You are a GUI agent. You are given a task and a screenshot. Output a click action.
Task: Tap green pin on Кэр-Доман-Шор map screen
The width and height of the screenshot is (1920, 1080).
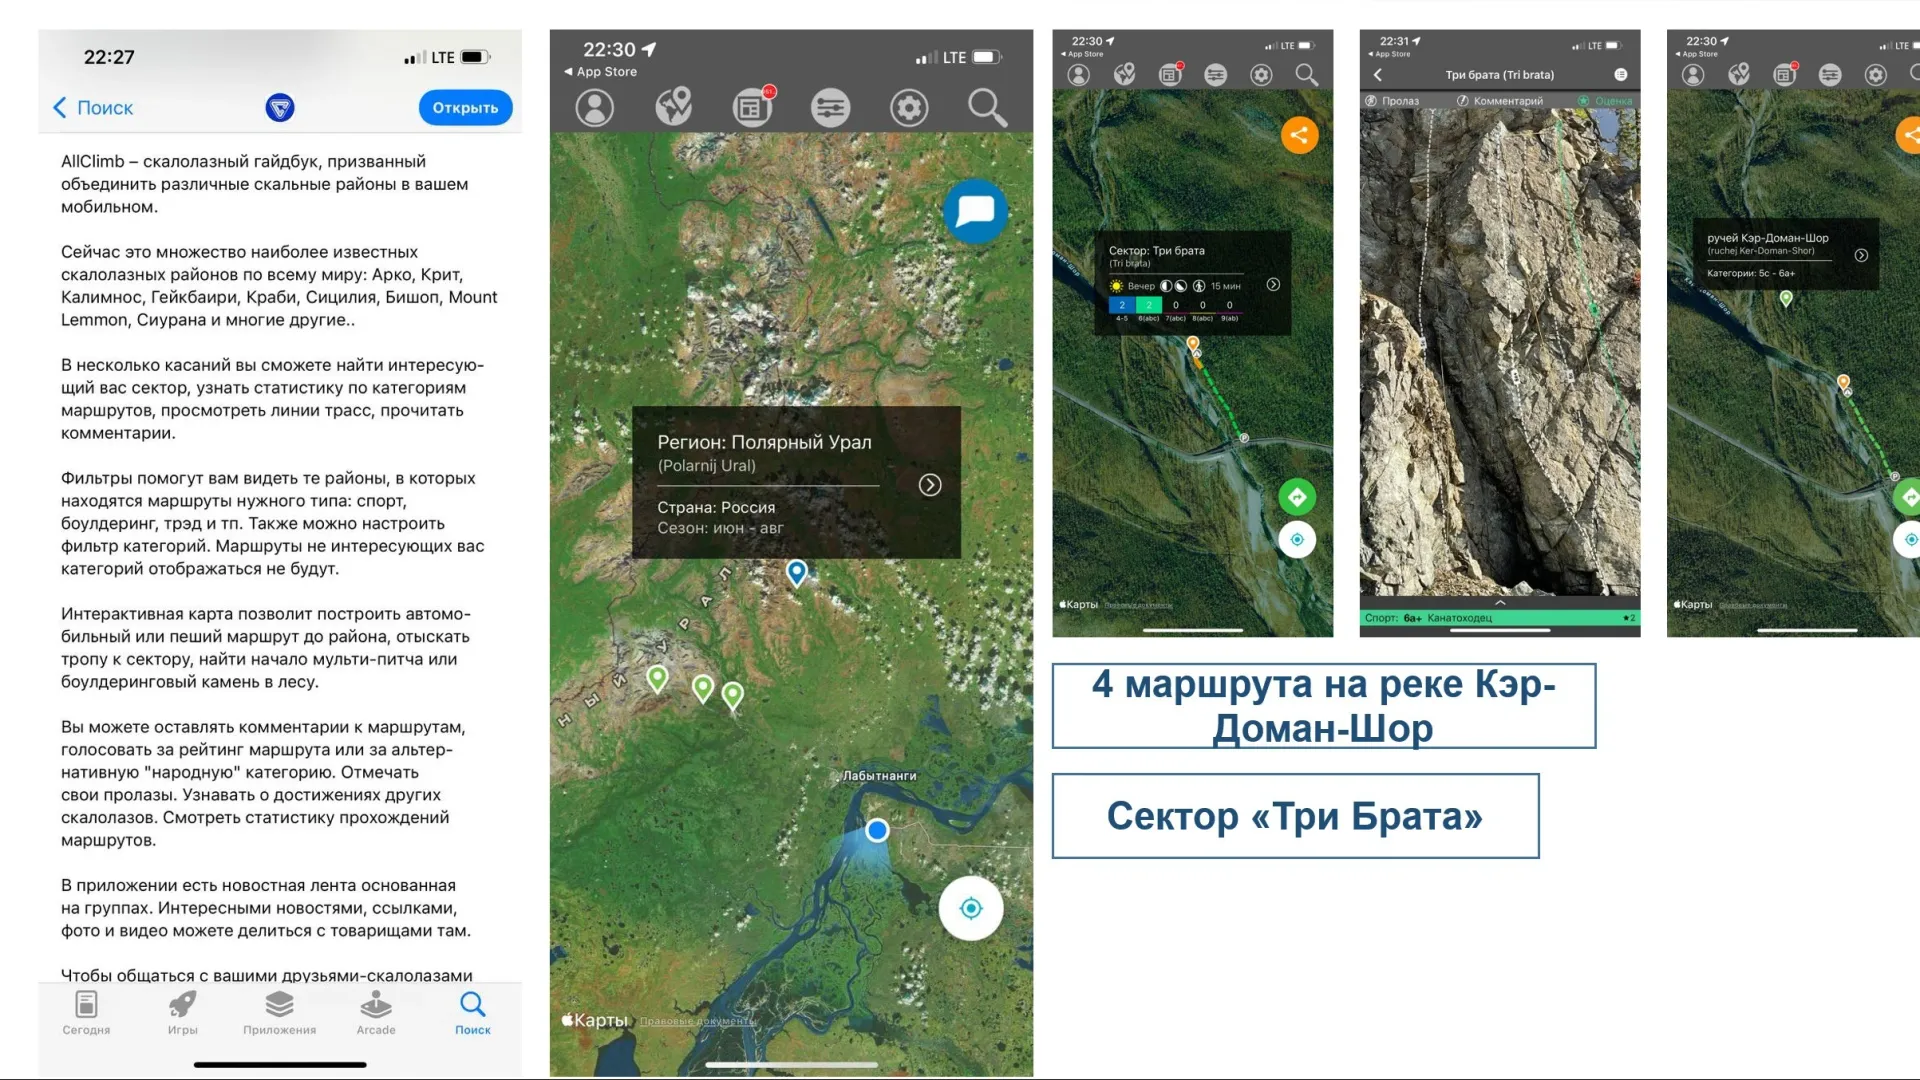[1786, 298]
